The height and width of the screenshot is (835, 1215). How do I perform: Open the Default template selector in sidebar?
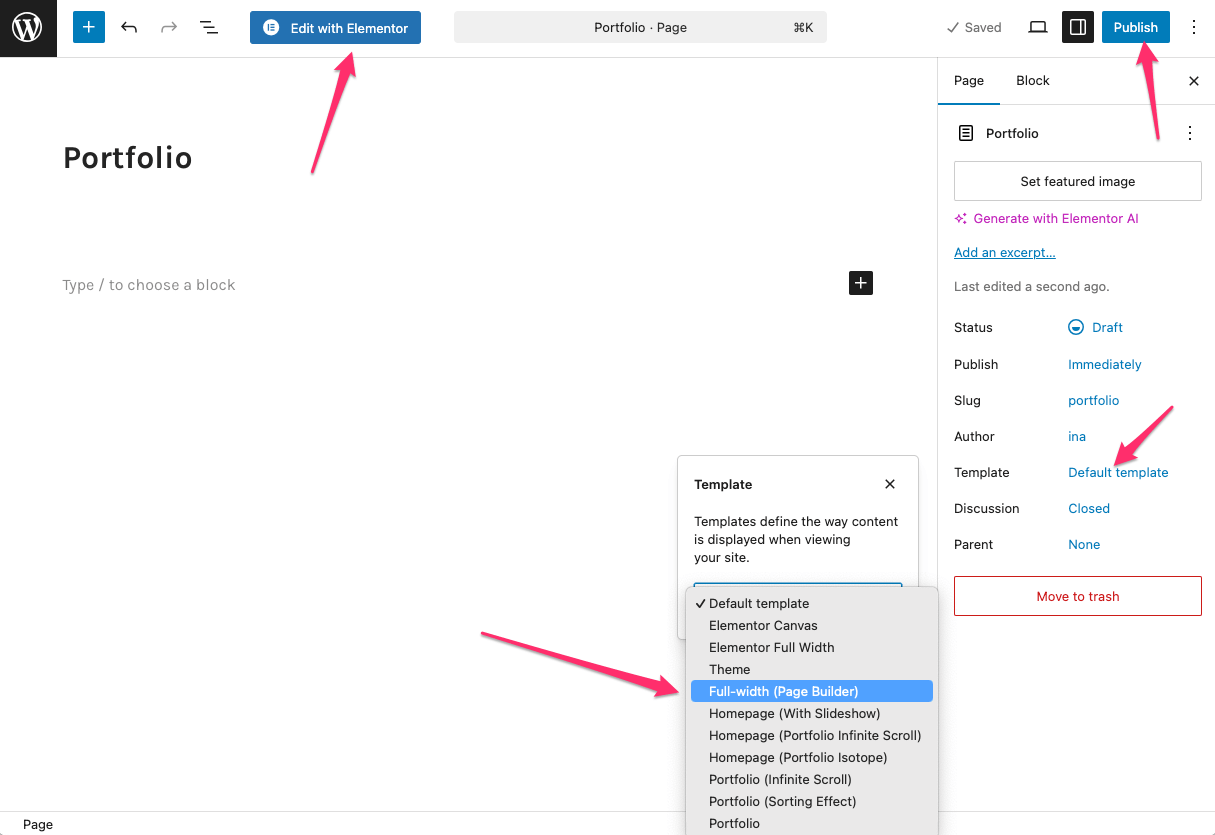(x=1117, y=472)
